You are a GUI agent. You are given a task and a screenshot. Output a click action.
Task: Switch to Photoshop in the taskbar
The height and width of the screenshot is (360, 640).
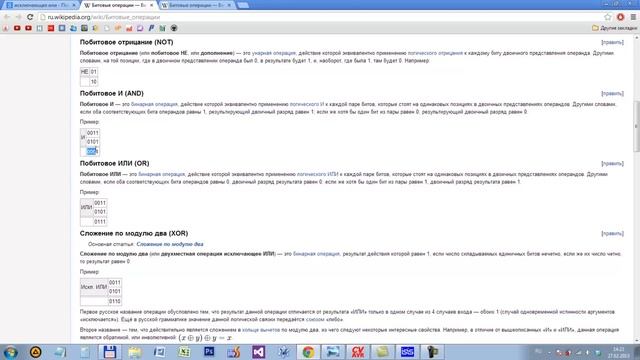click(209, 352)
